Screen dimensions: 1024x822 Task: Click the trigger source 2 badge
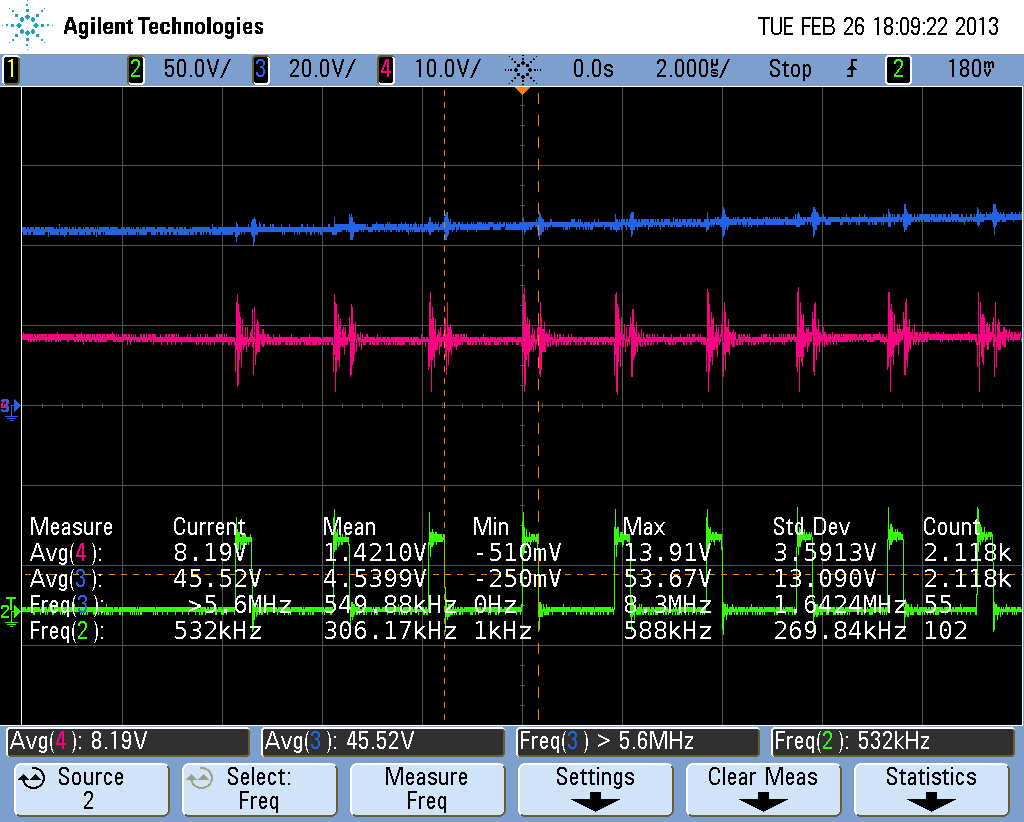click(x=898, y=69)
